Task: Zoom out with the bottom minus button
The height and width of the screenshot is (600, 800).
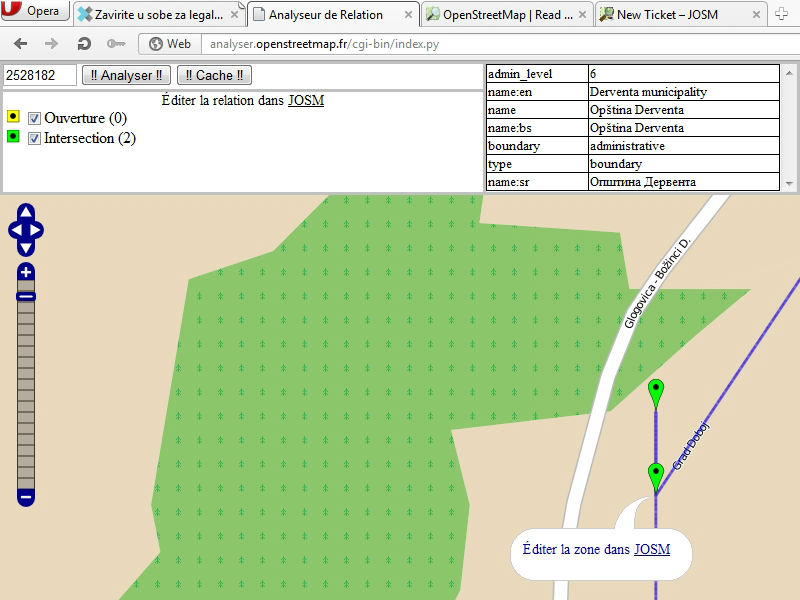Action: 26,496
